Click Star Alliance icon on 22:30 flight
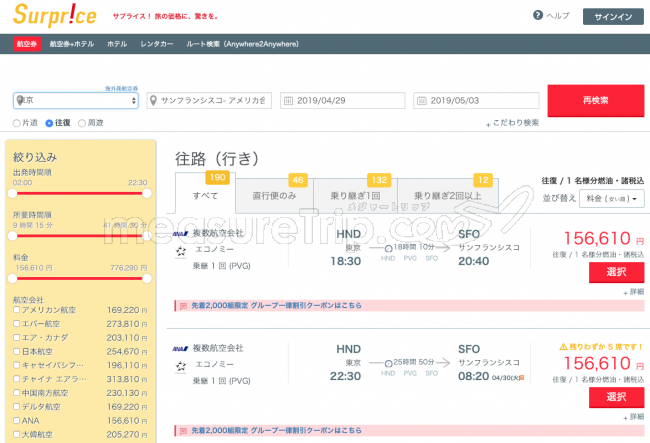 181,366
